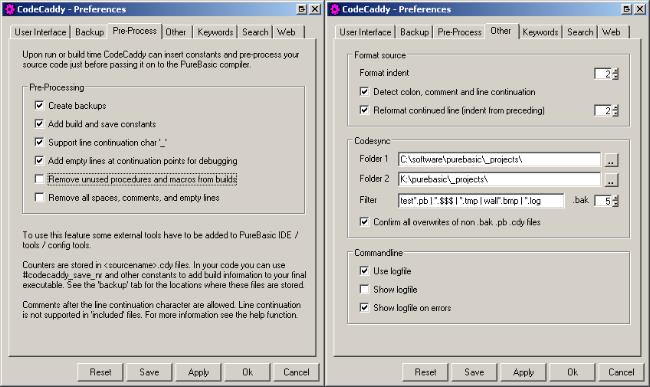Click Ok button in left window

coord(247,372)
